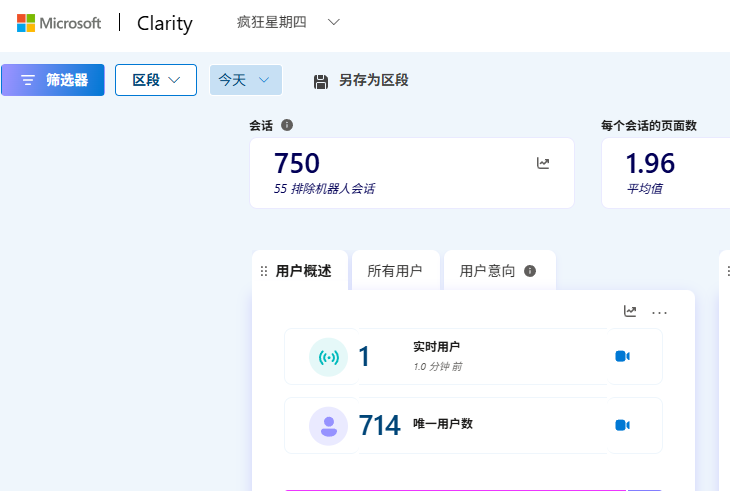This screenshot has height=491, width=730.
Task: Click the live users broadcast icon
Action: (328, 357)
